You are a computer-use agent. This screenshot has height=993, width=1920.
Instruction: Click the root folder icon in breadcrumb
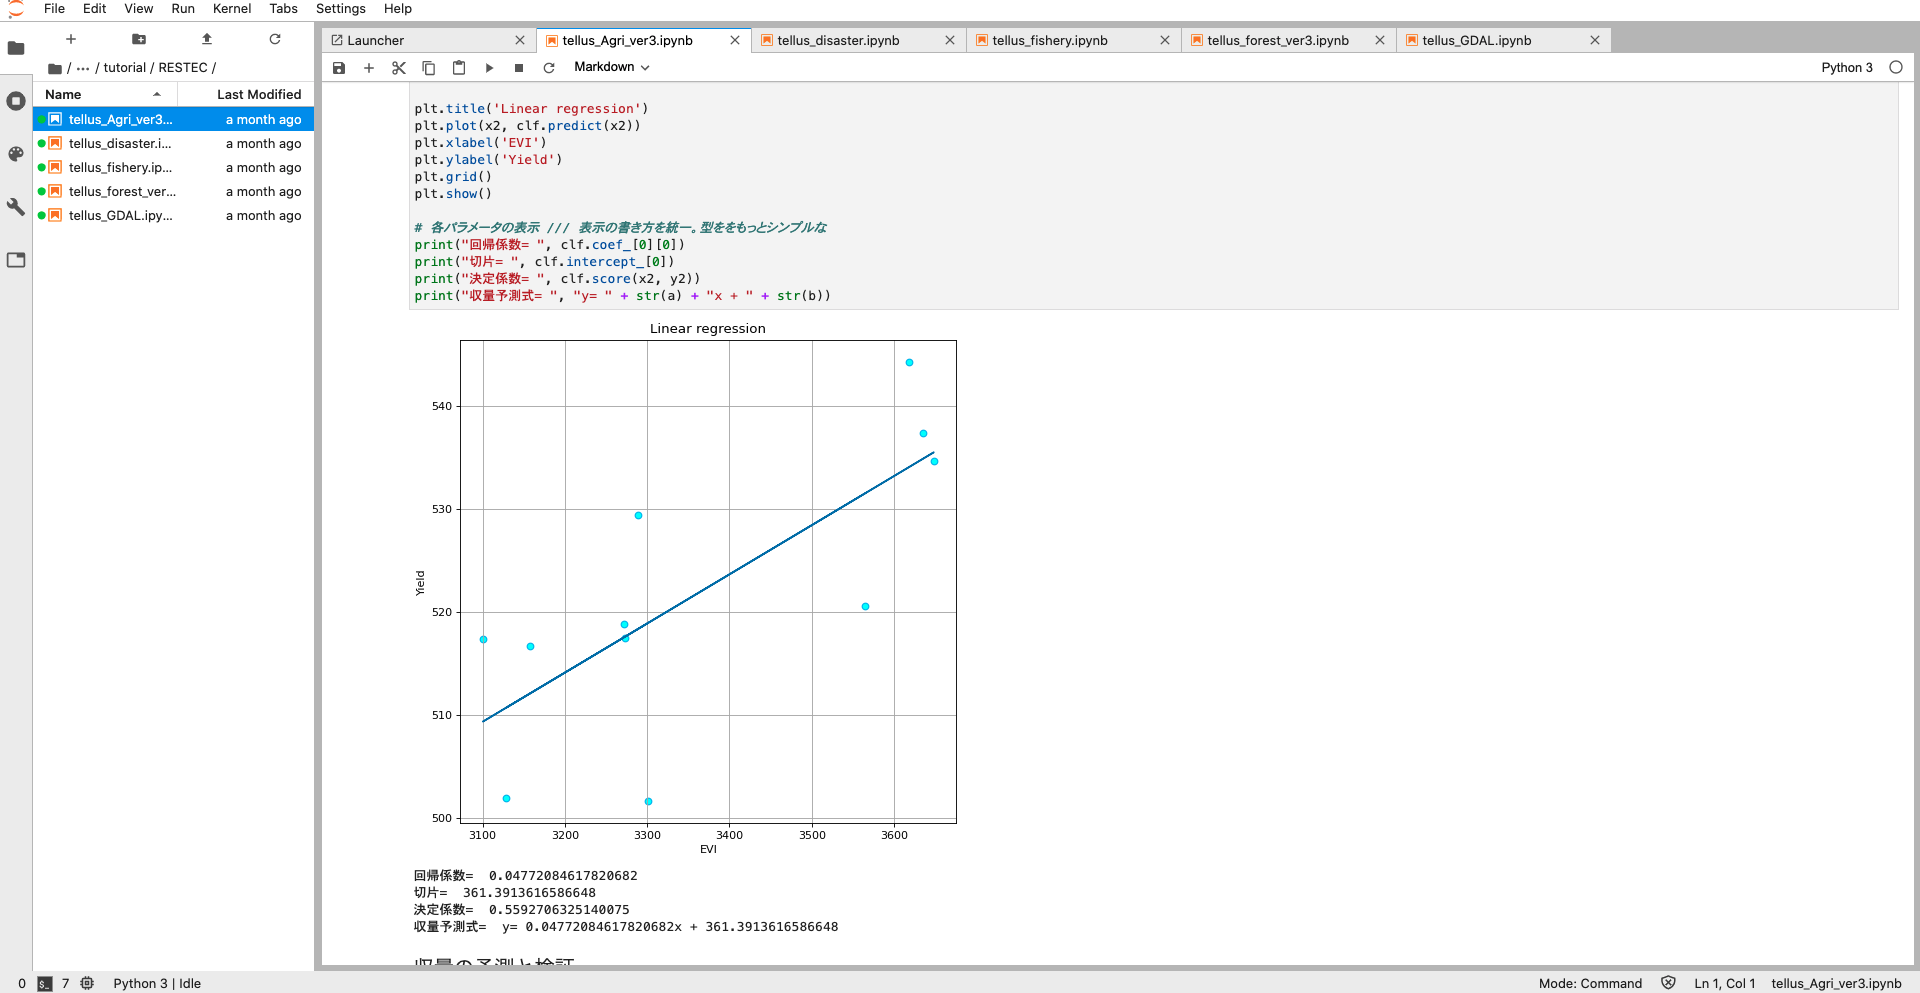click(x=55, y=68)
